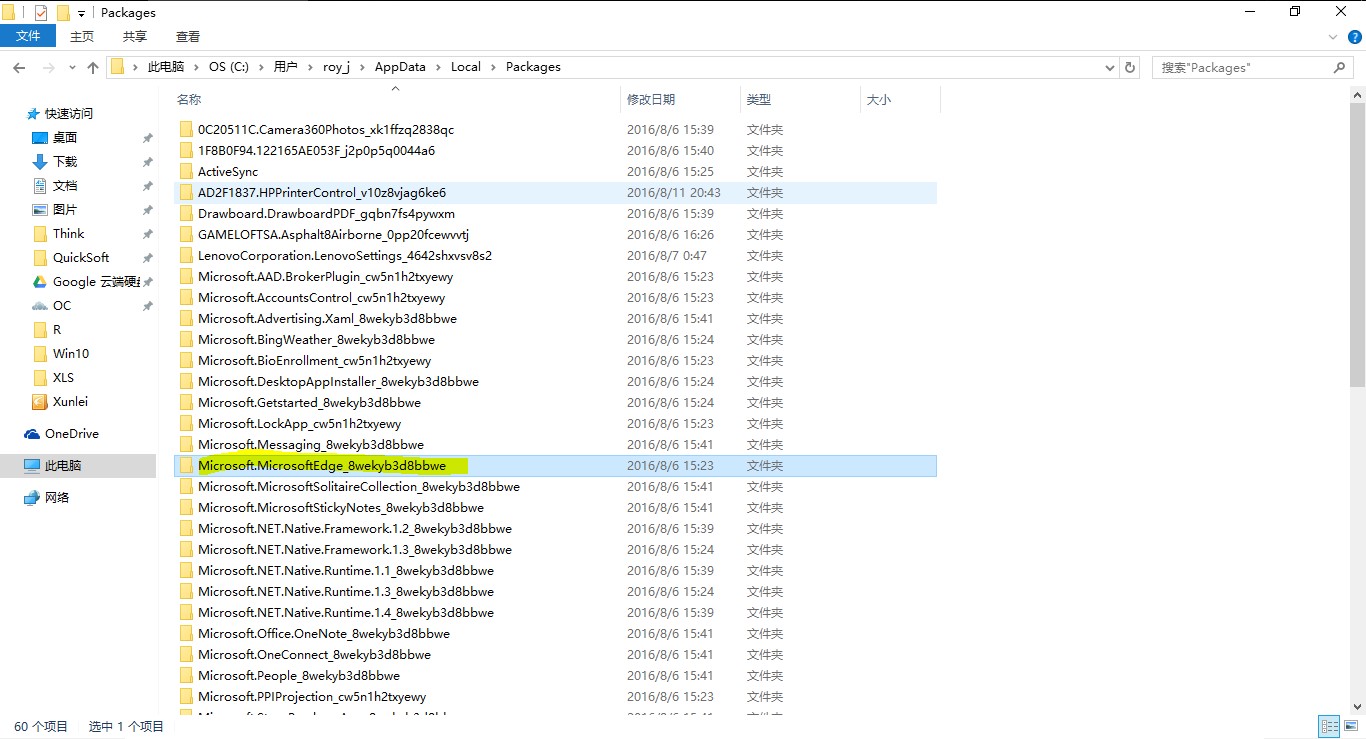Click Local in the address breadcrumb
The height and width of the screenshot is (739, 1366).
[x=466, y=67]
